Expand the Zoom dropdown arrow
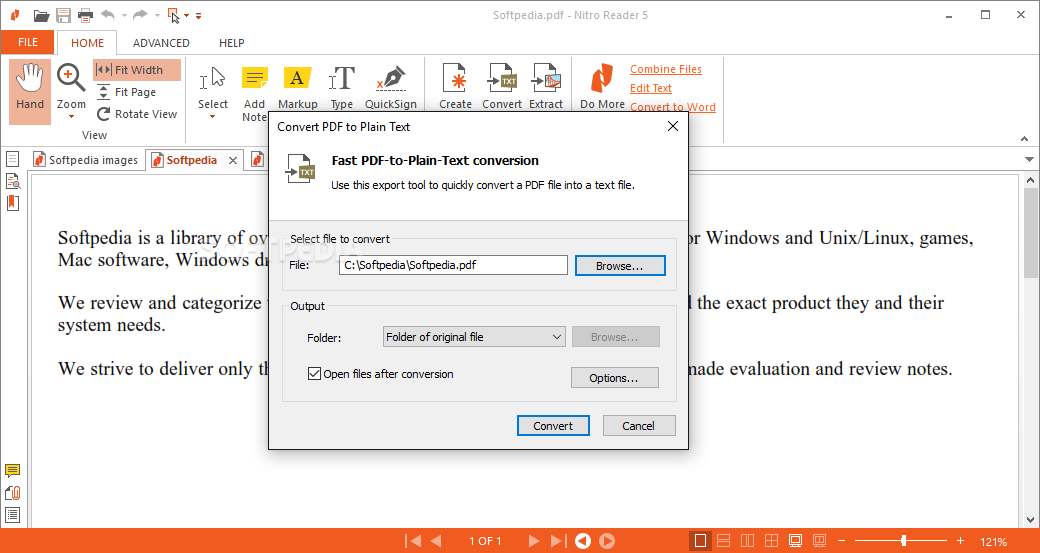The image size is (1040, 553). tap(71, 118)
